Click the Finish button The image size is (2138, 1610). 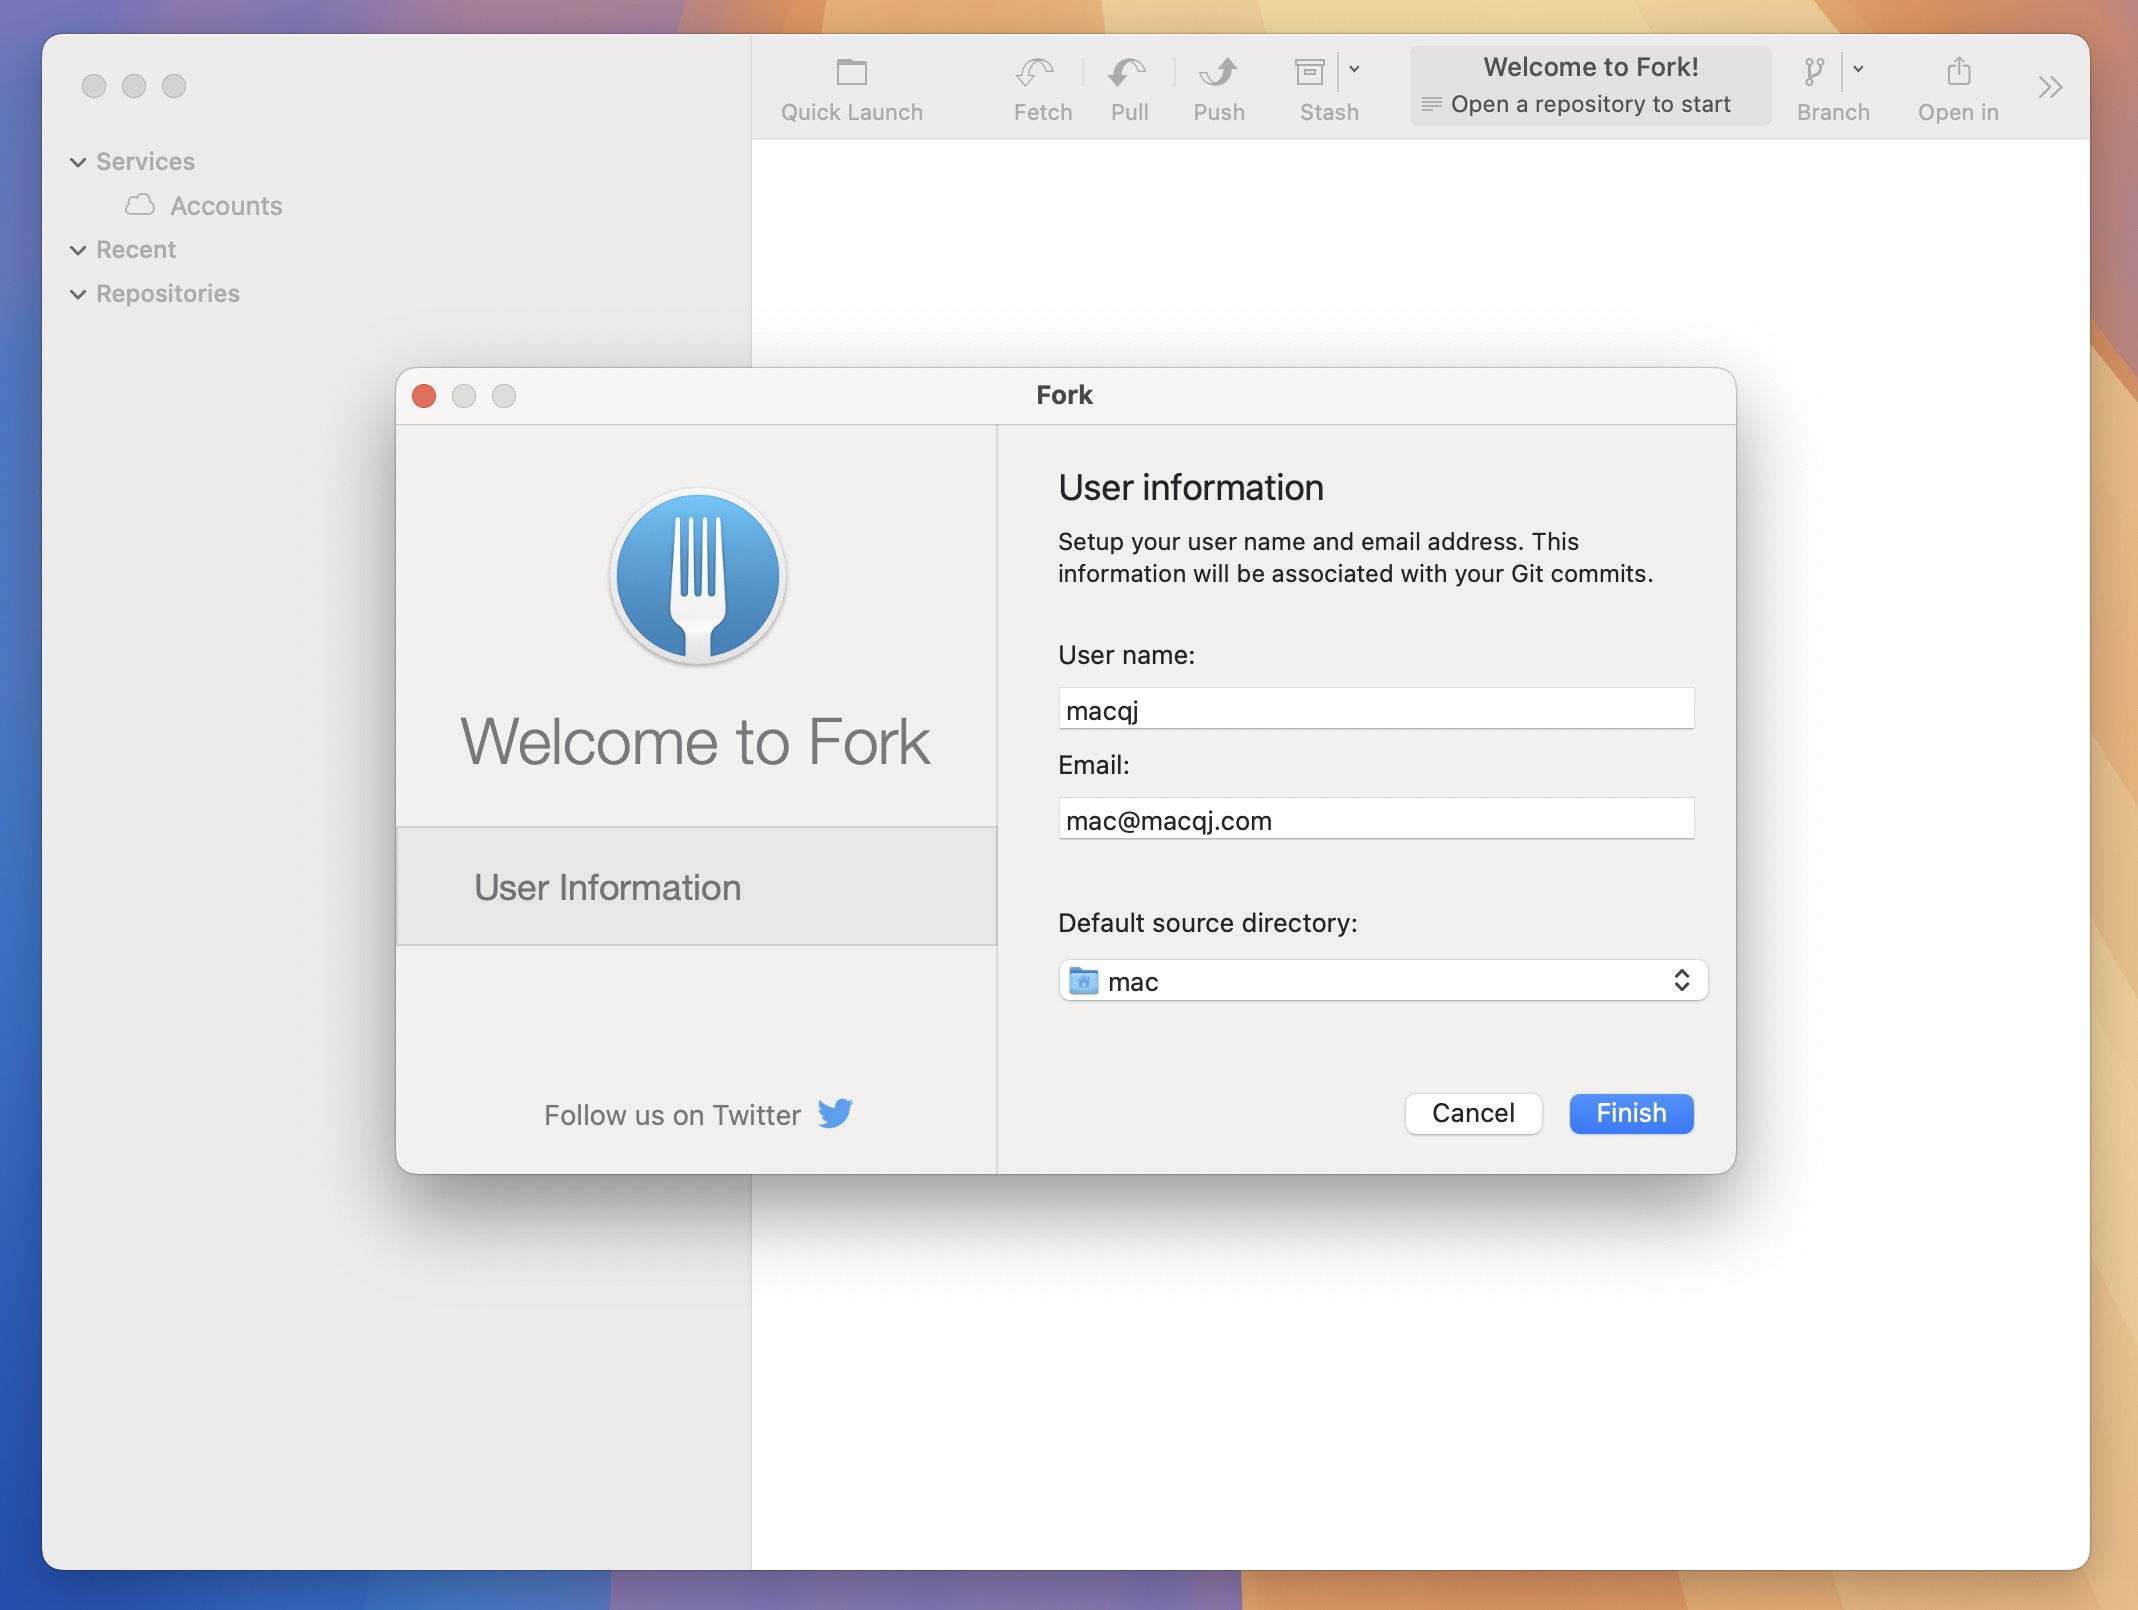coord(1631,1113)
